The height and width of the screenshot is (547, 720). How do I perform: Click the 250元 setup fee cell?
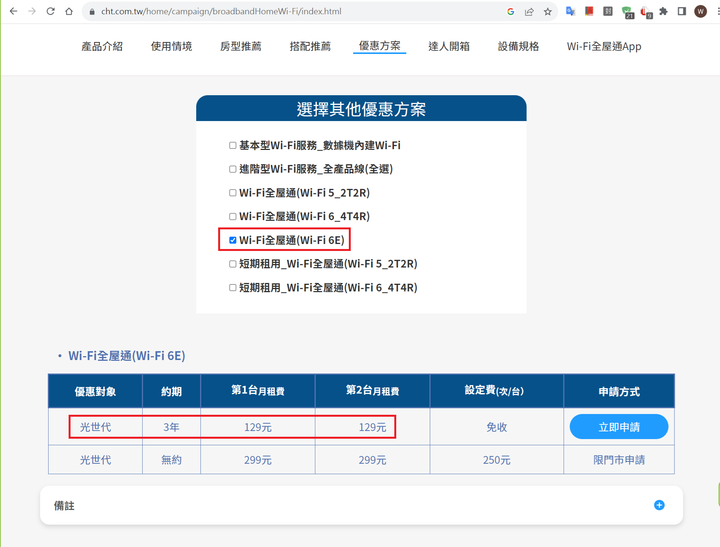point(496,460)
